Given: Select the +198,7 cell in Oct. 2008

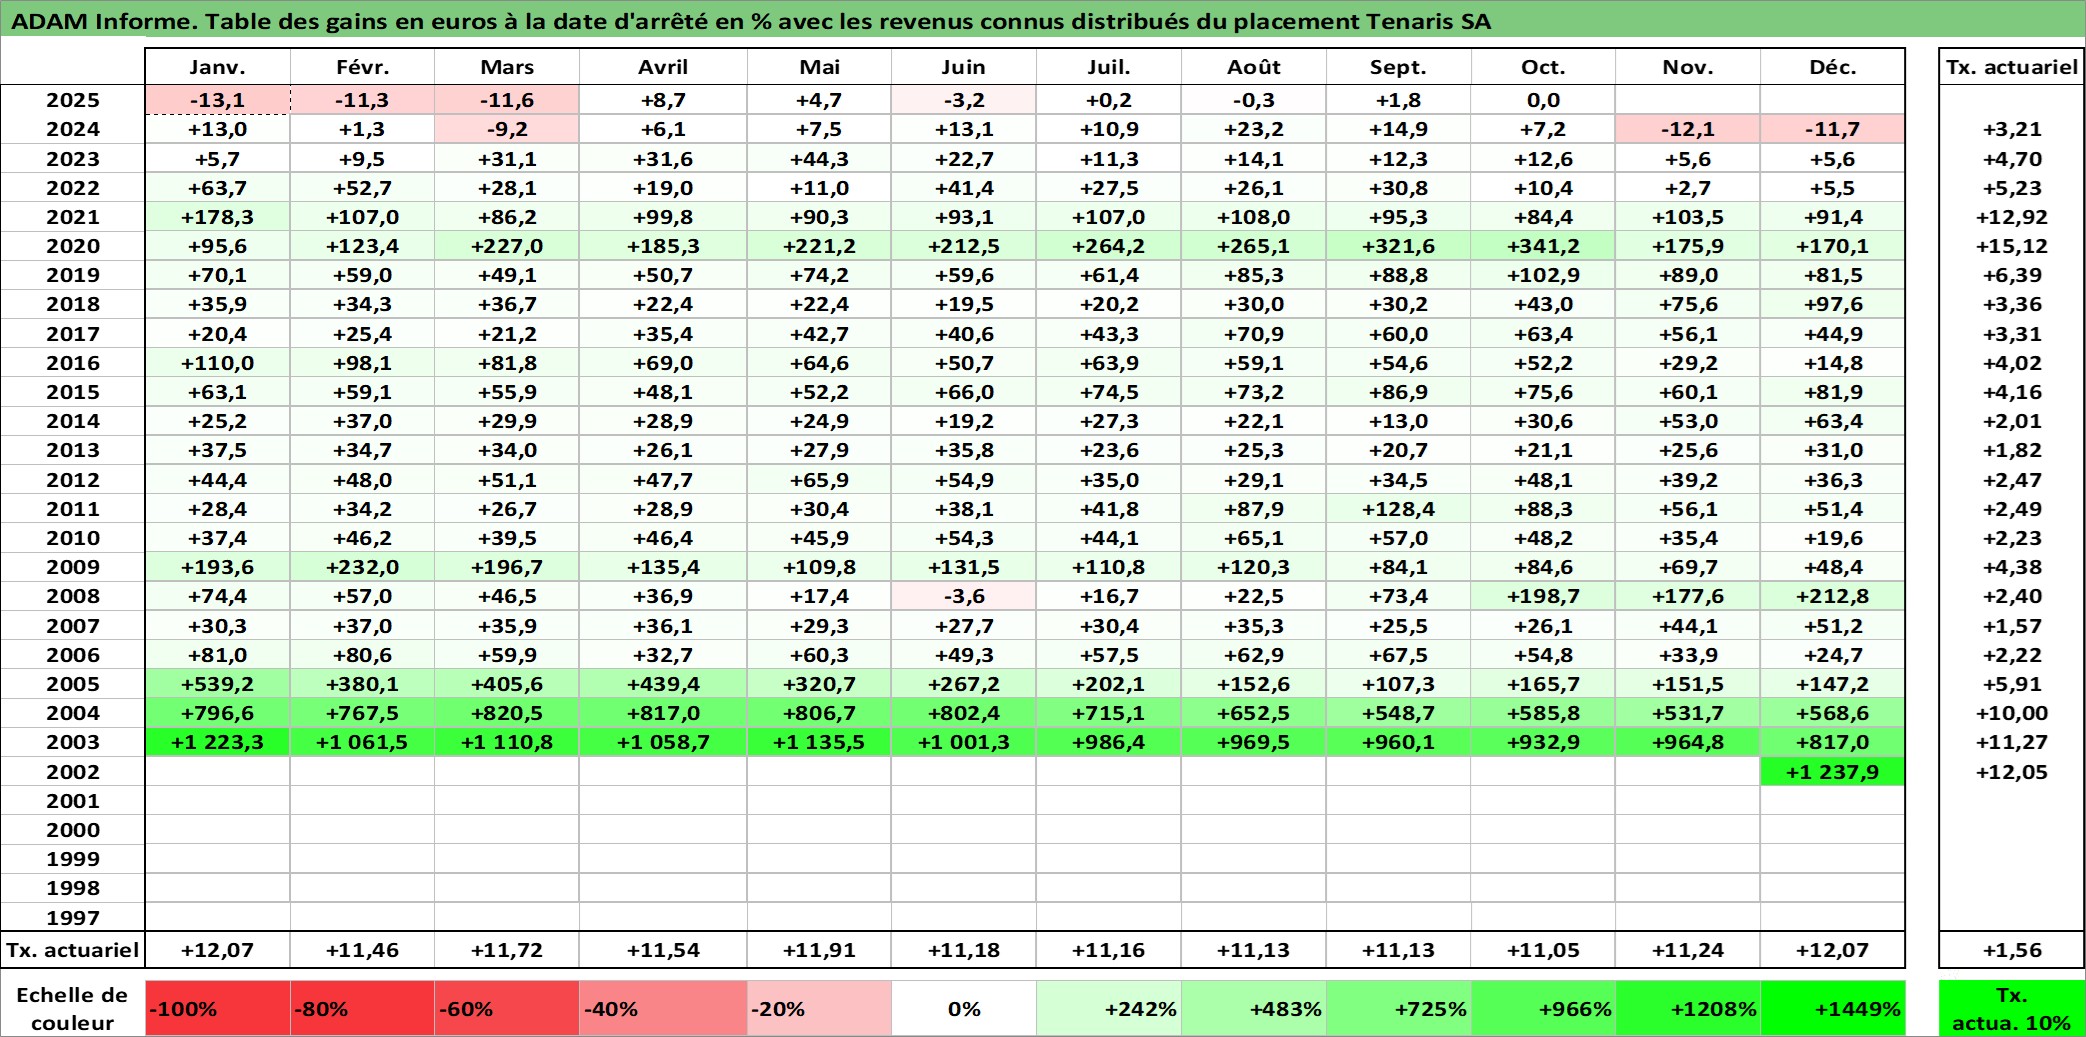Looking at the screenshot, I should (x=1543, y=596).
